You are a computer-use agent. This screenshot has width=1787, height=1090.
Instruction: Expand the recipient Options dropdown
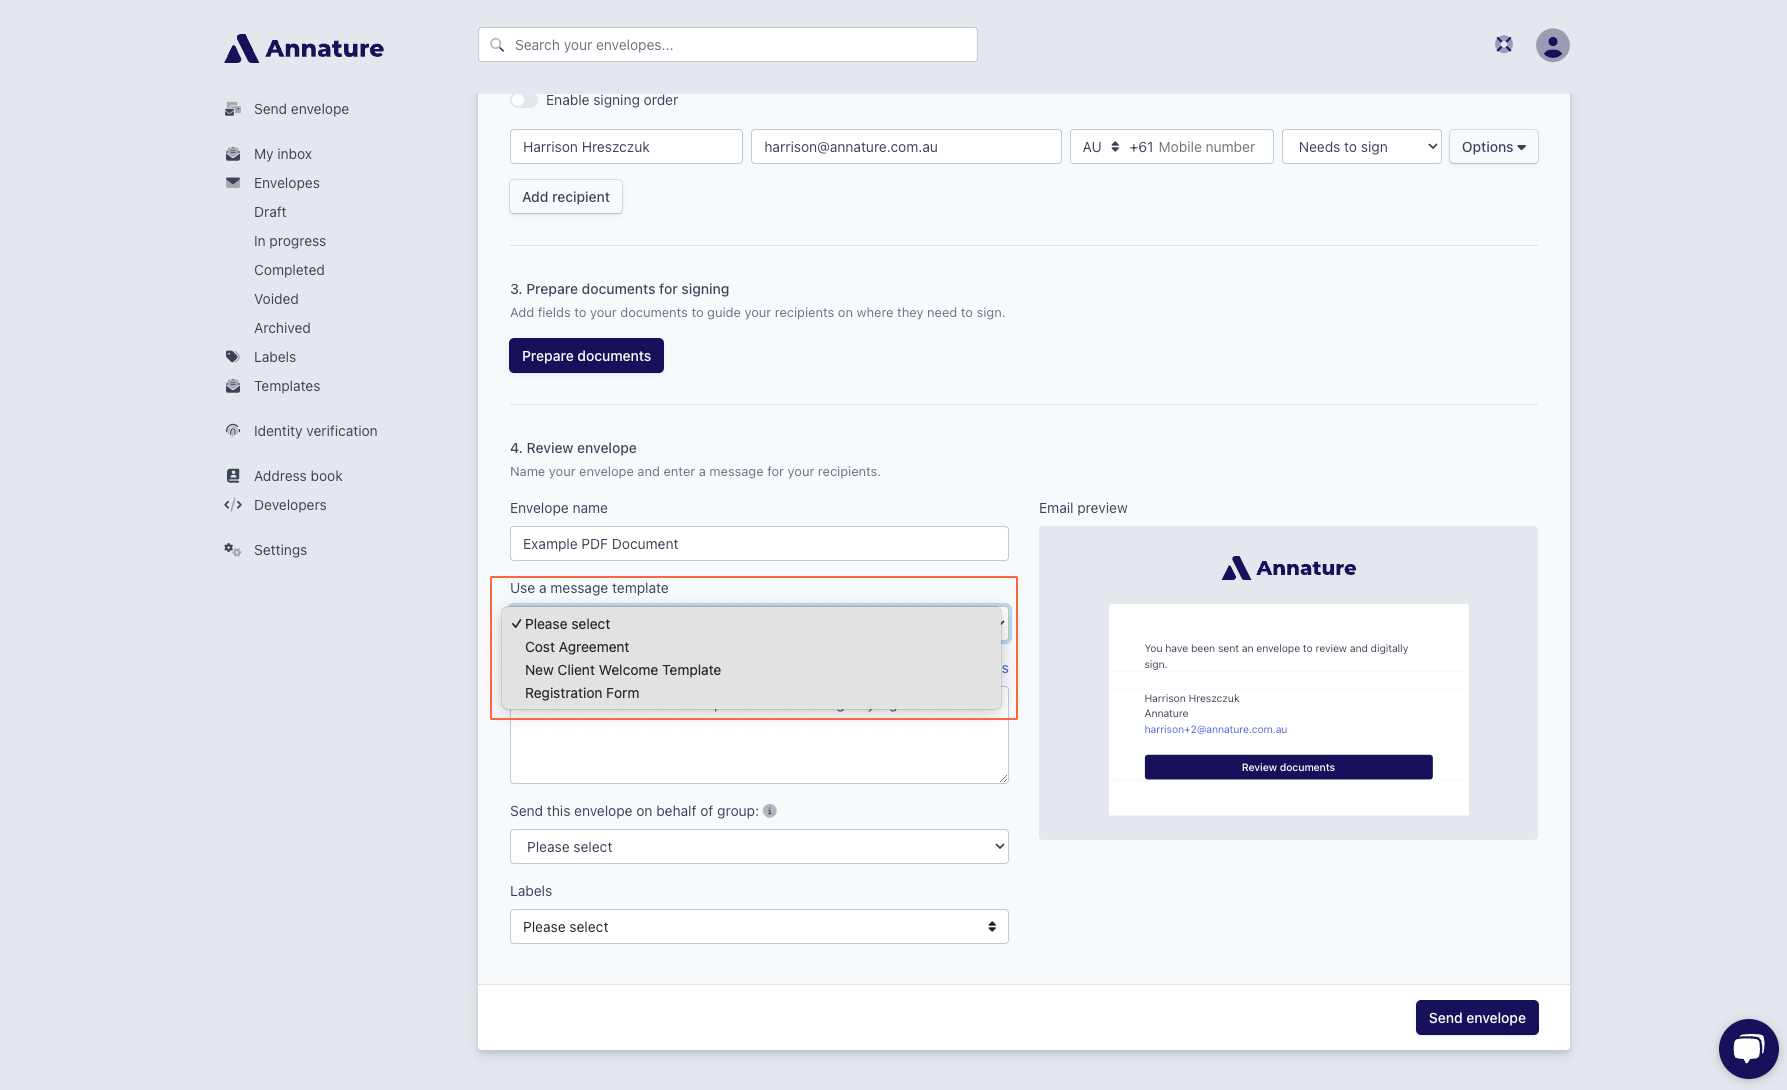tap(1494, 147)
